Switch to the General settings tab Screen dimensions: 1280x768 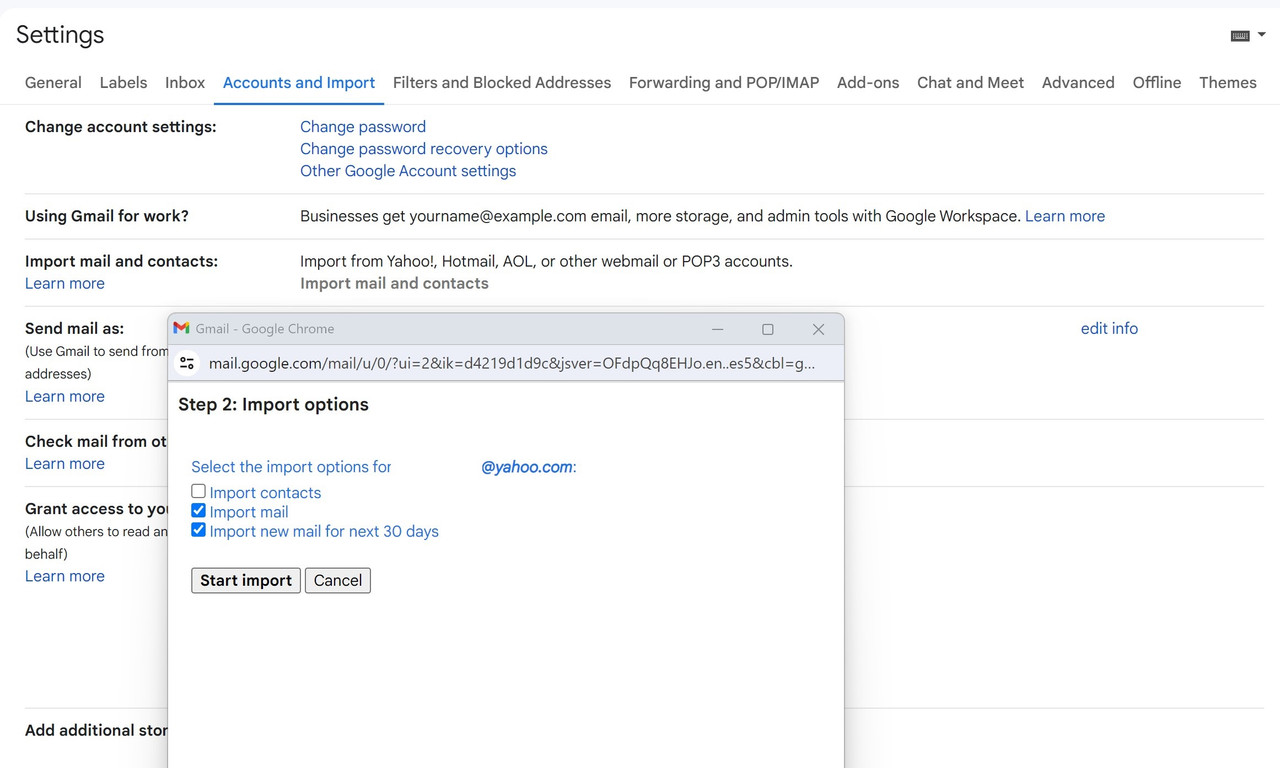(52, 82)
